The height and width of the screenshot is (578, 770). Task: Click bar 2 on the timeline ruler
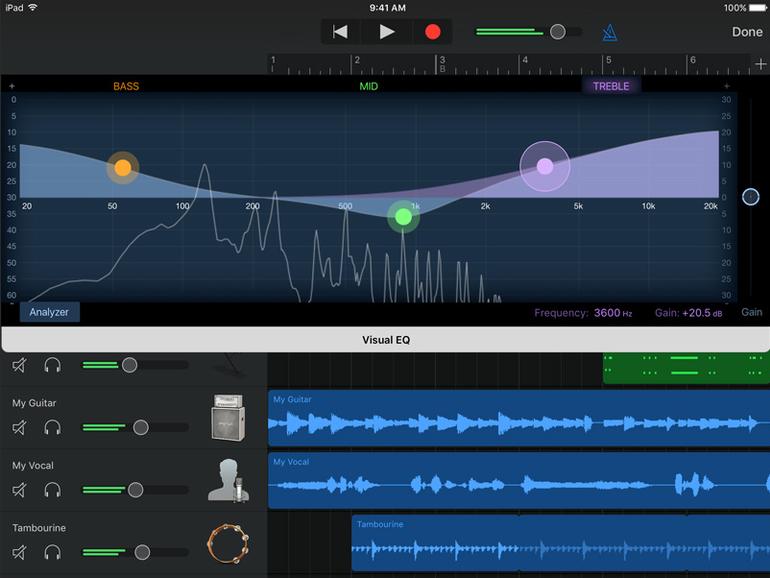[x=357, y=60]
